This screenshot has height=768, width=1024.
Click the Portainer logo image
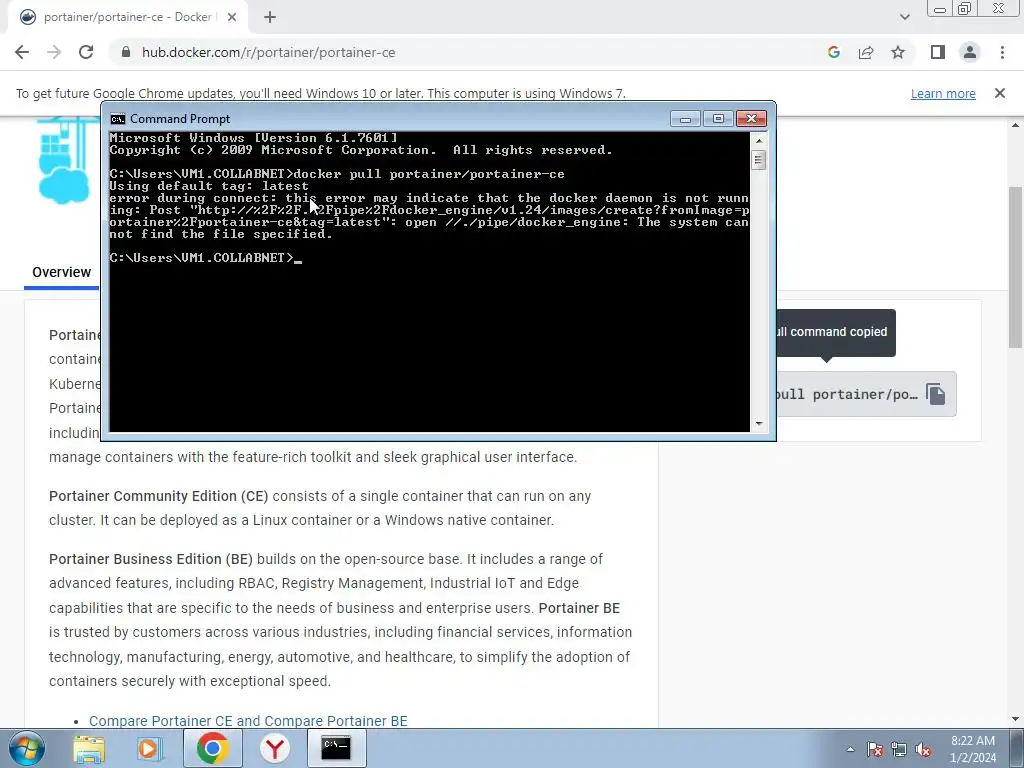point(65,160)
